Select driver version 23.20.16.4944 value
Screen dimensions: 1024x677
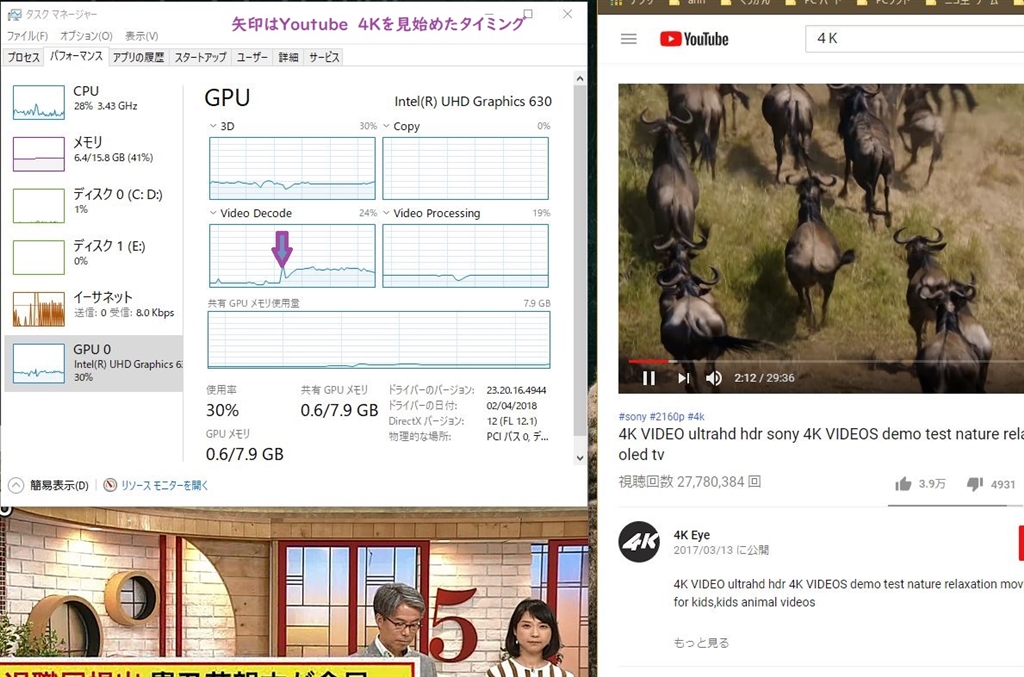[517, 390]
